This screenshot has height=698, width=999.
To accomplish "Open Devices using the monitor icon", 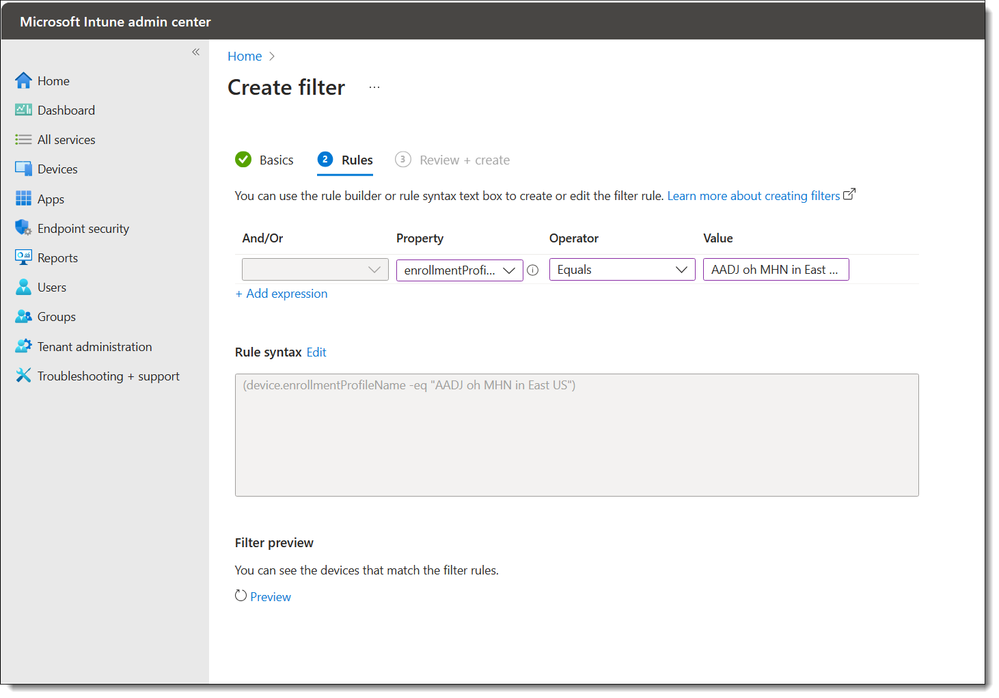I will 24,169.
